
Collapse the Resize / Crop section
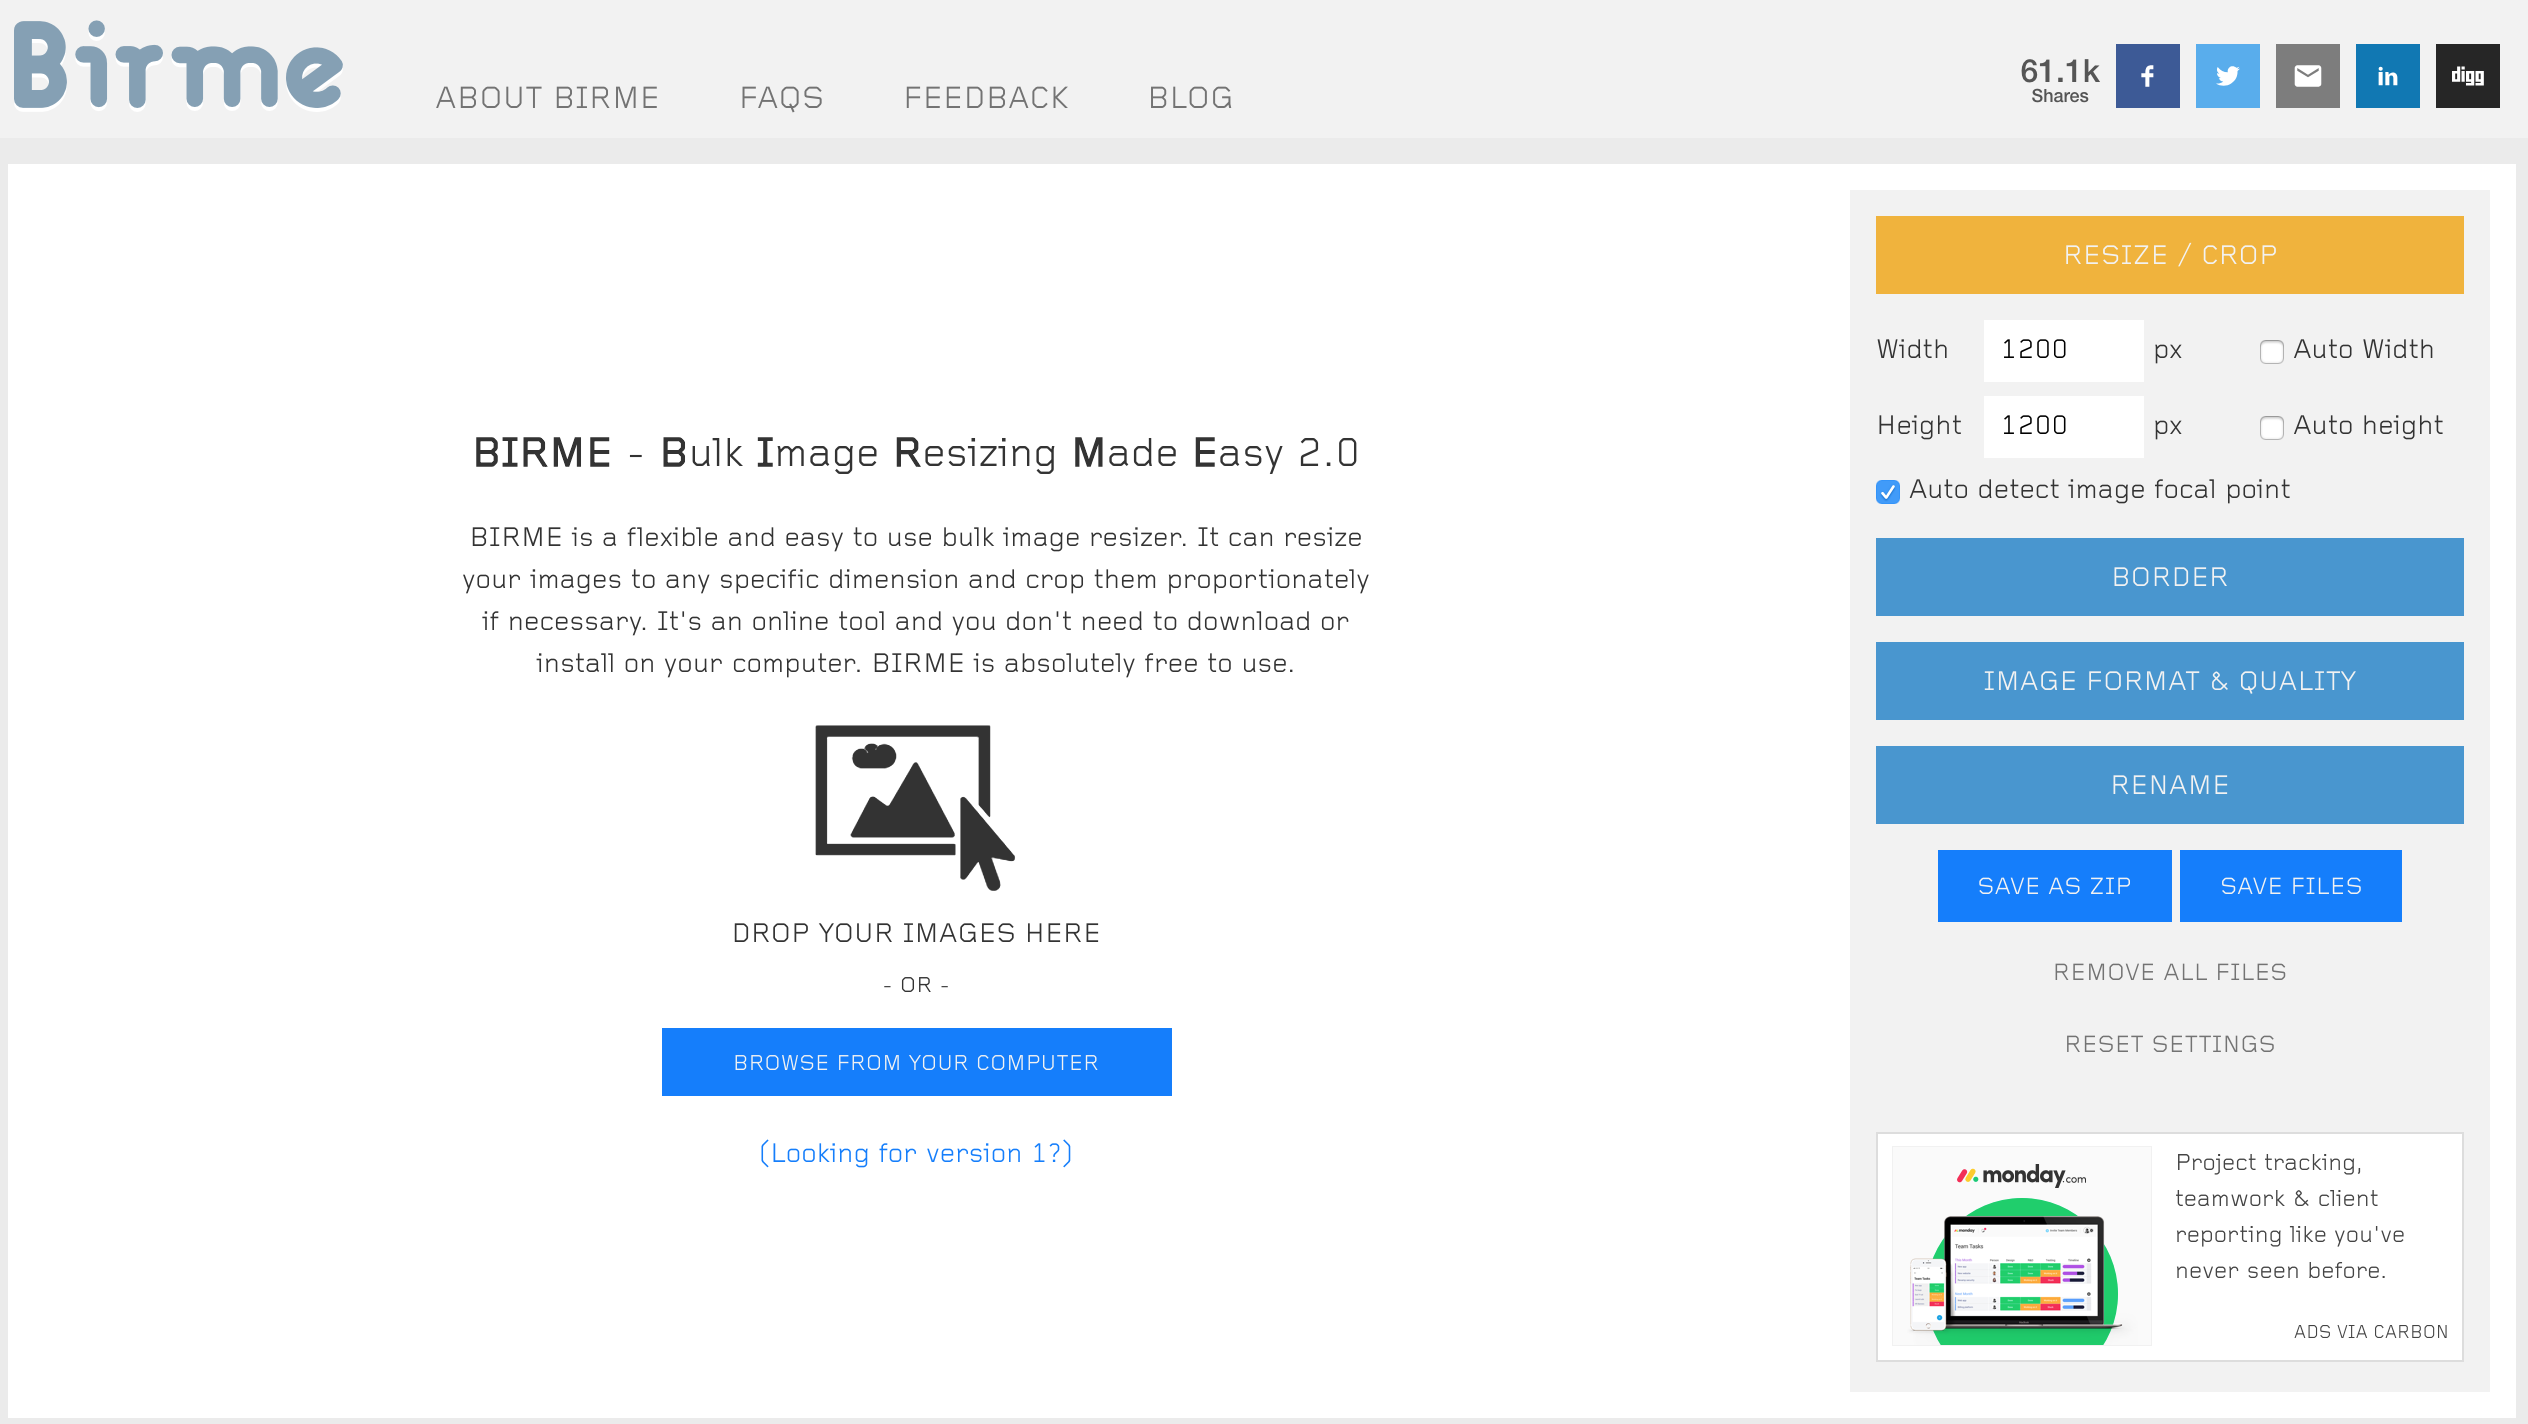coord(2169,255)
